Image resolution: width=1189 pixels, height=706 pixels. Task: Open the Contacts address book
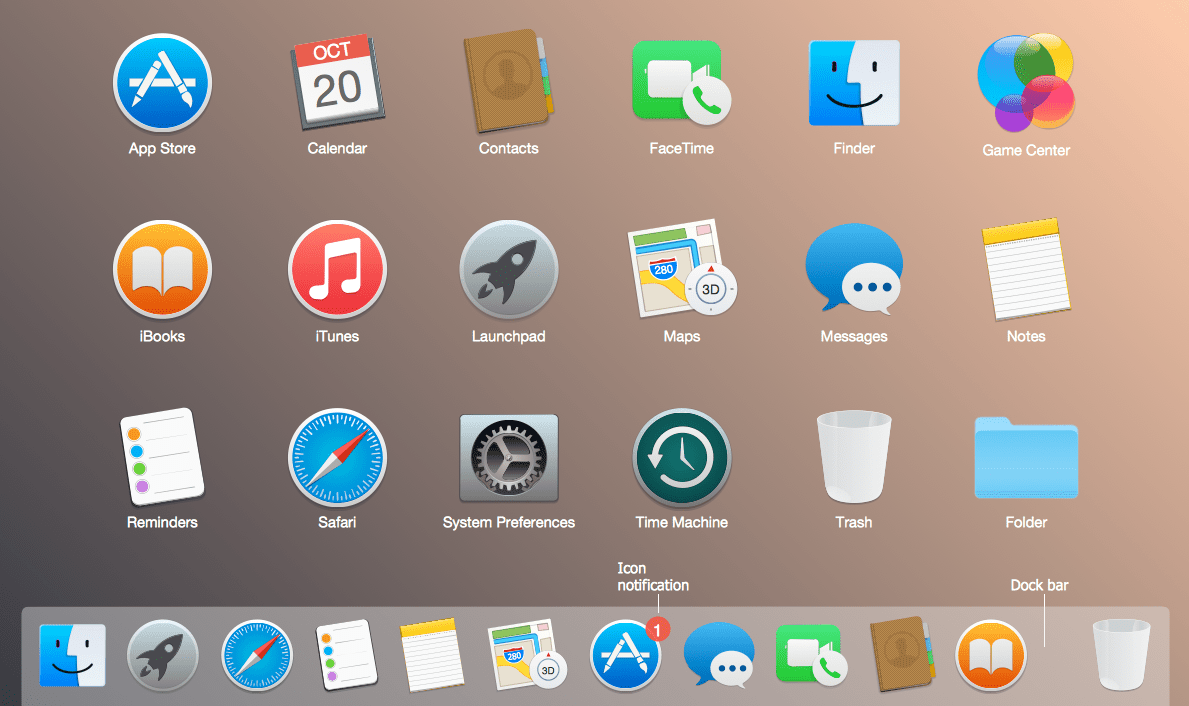pyautogui.click(x=508, y=83)
